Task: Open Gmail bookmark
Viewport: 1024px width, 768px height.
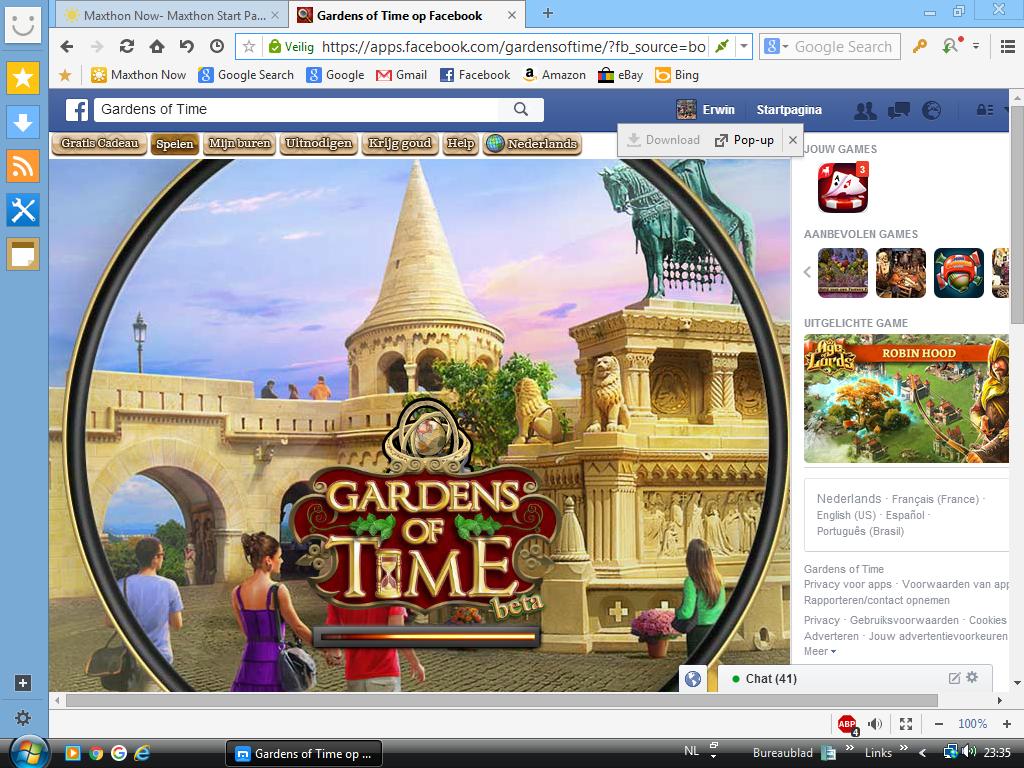Action: pos(402,75)
